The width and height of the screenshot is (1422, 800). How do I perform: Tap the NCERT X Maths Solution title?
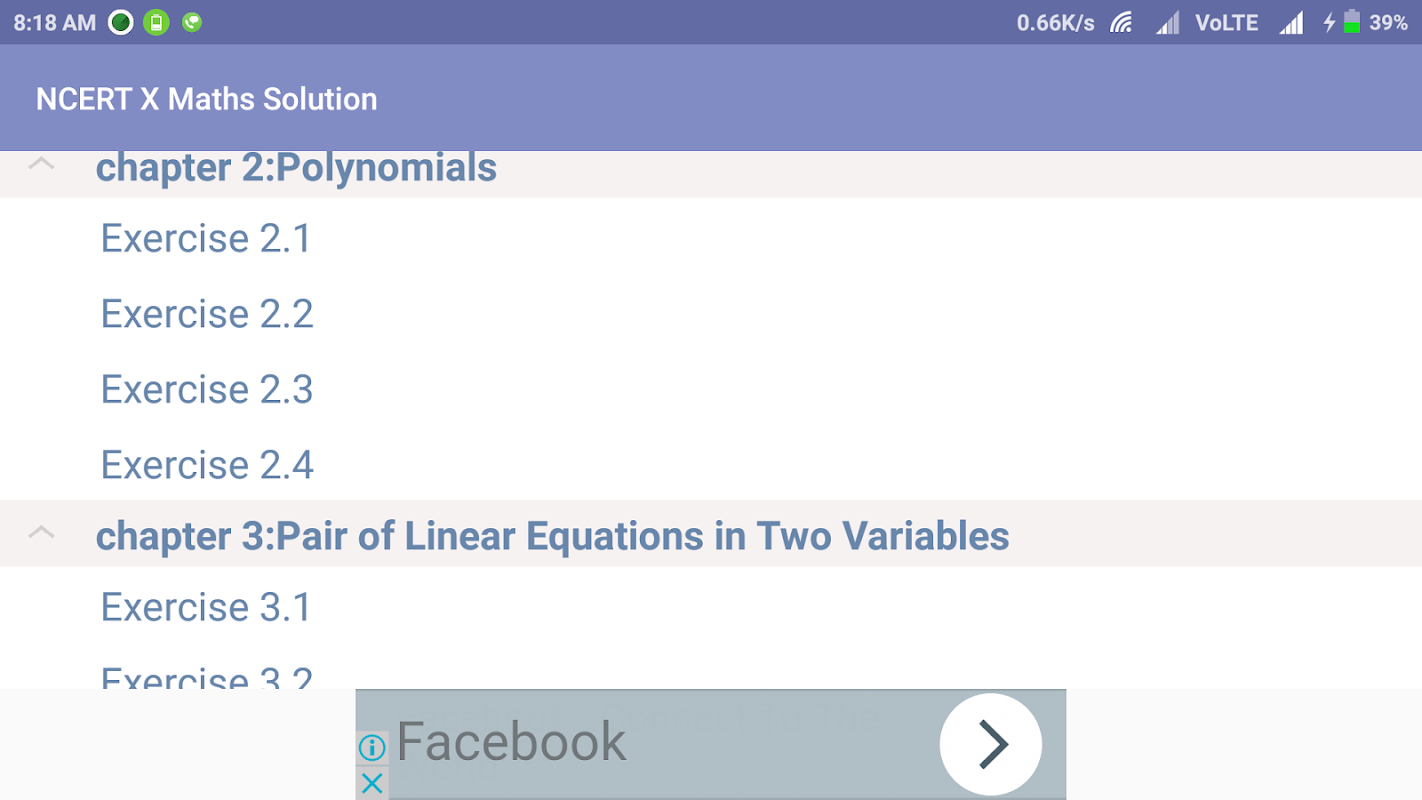coord(207,99)
